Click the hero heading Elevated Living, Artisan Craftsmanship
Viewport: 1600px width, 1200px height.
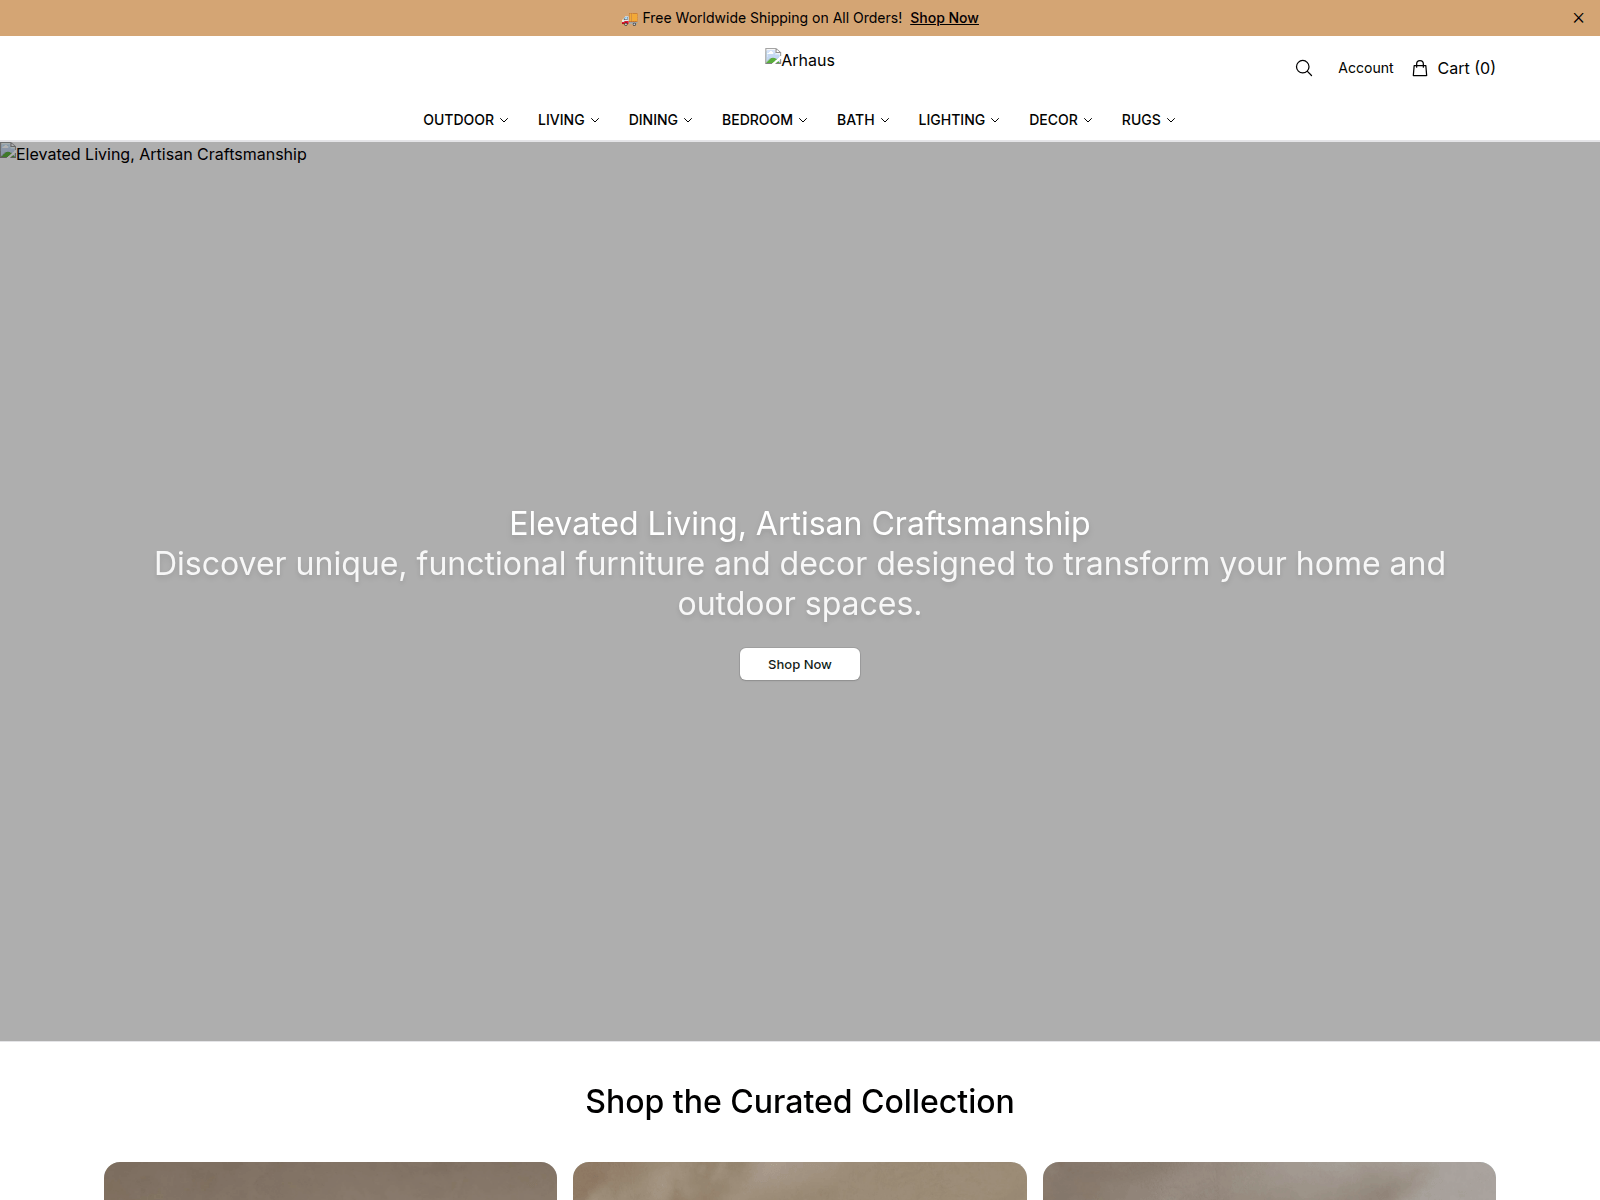click(x=800, y=524)
